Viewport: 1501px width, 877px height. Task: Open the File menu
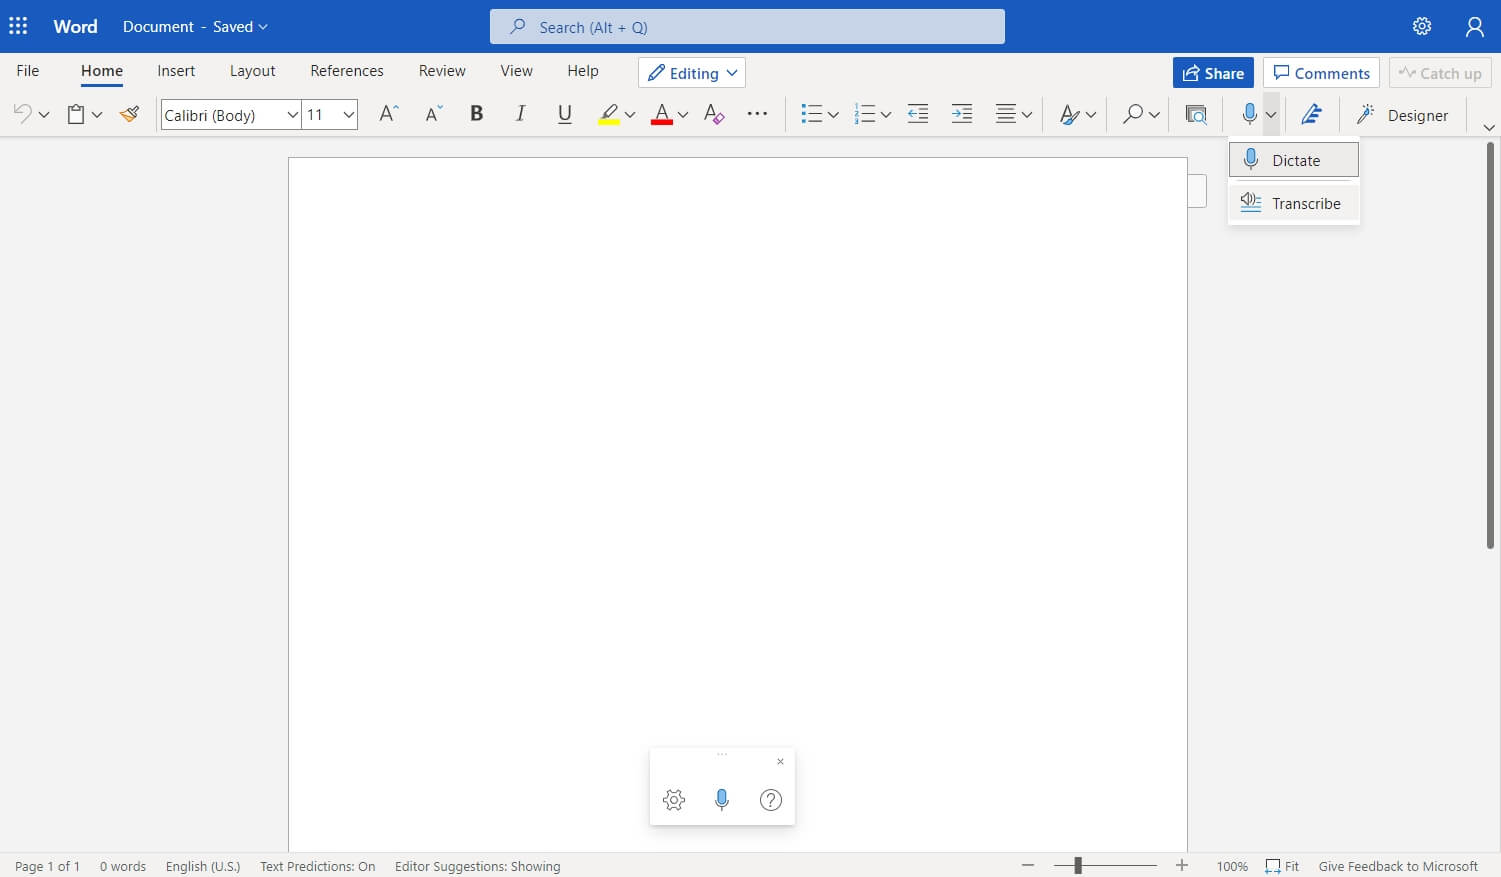[x=28, y=71]
